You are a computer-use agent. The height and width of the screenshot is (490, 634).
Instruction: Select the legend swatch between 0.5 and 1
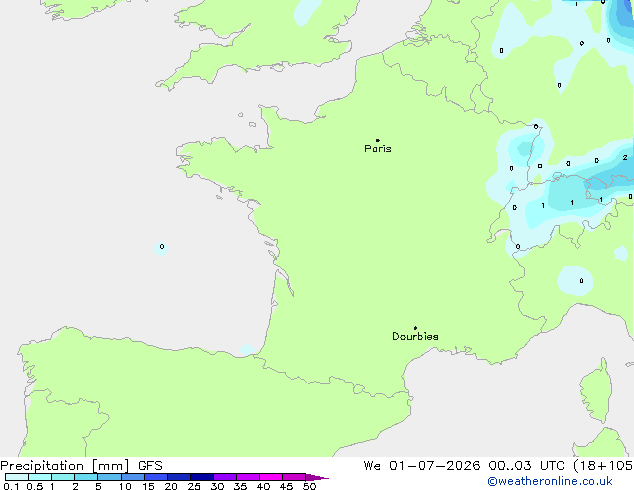click(x=40, y=477)
